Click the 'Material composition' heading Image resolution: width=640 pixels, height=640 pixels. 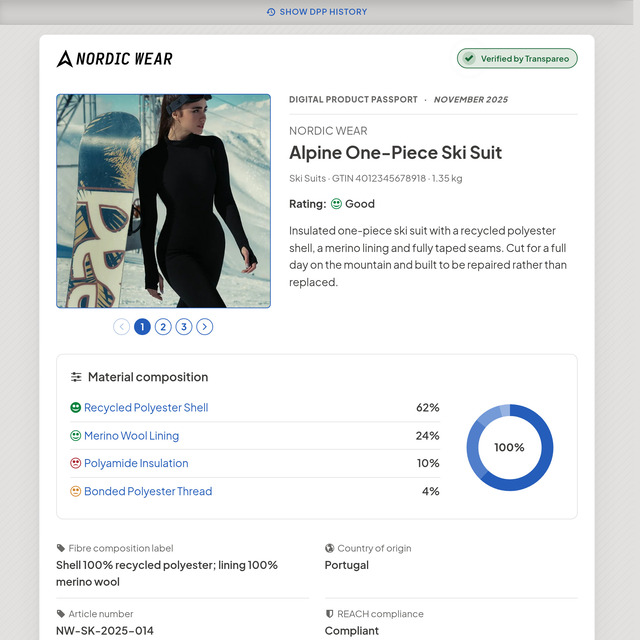[148, 377]
